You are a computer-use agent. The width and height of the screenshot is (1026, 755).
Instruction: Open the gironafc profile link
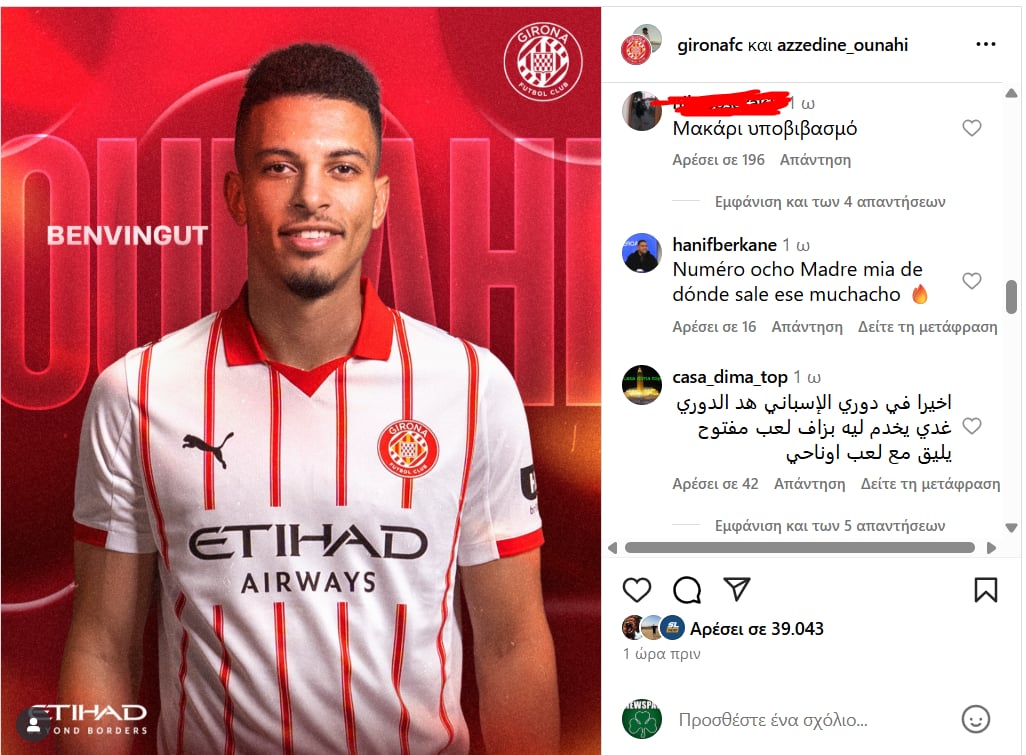pos(710,45)
